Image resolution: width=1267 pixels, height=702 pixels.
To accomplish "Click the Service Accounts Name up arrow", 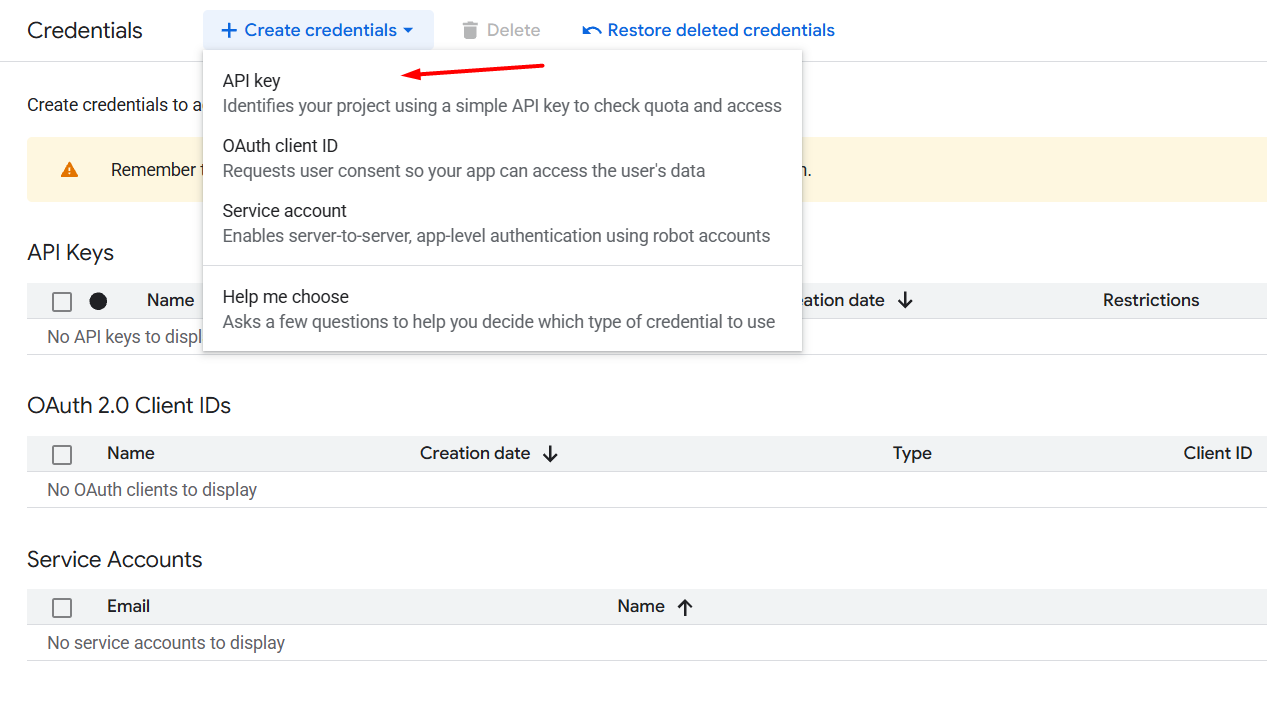I will click(685, 607).
